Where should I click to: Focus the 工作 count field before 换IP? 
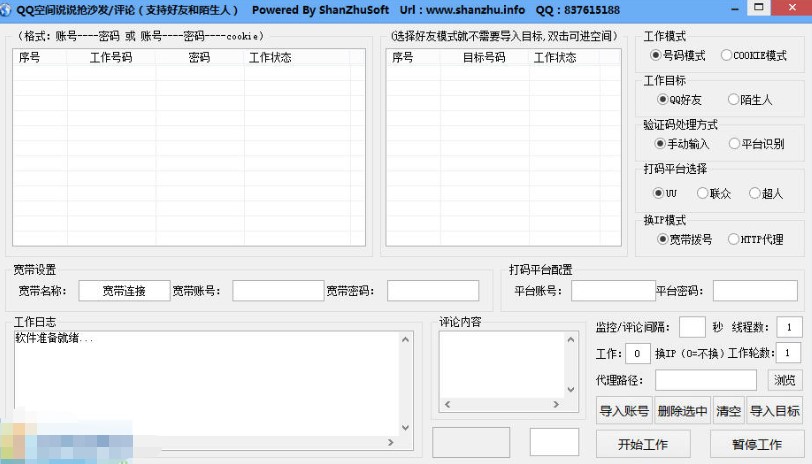coord(637,354)
